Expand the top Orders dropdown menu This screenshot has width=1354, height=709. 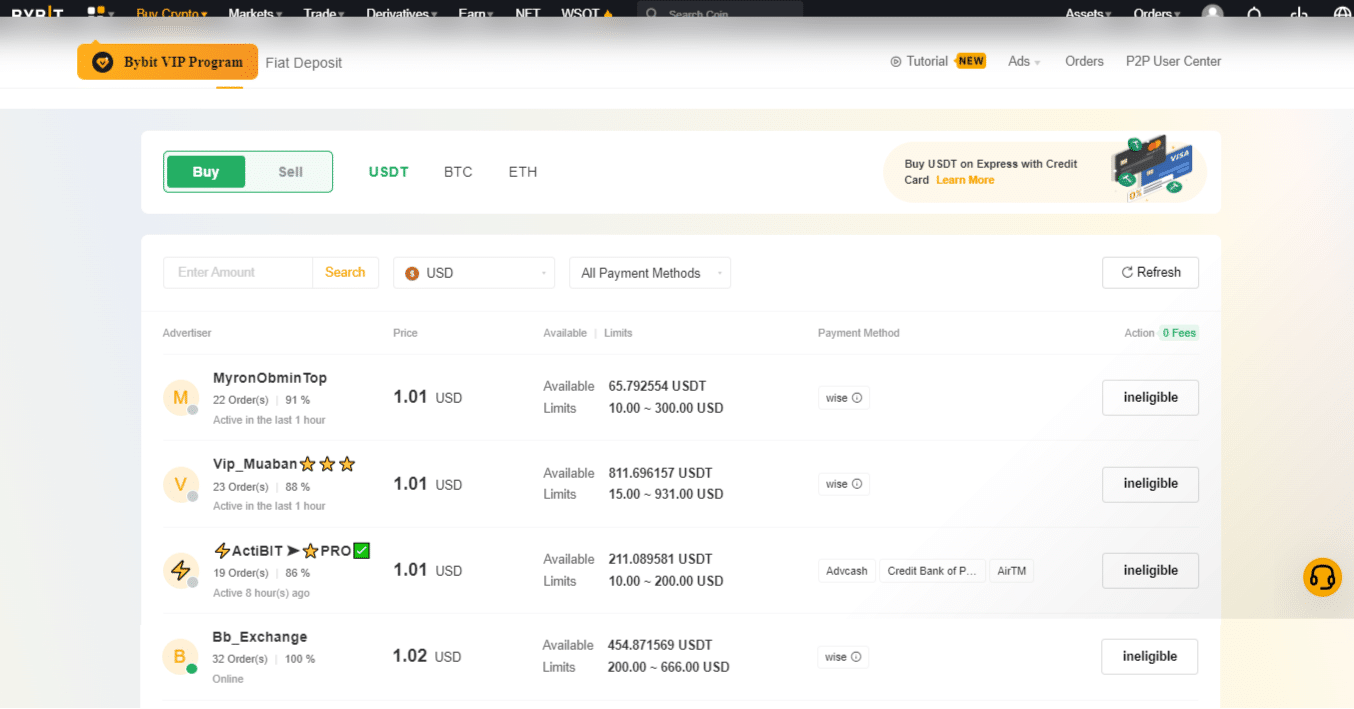[x=1157, y=14]
